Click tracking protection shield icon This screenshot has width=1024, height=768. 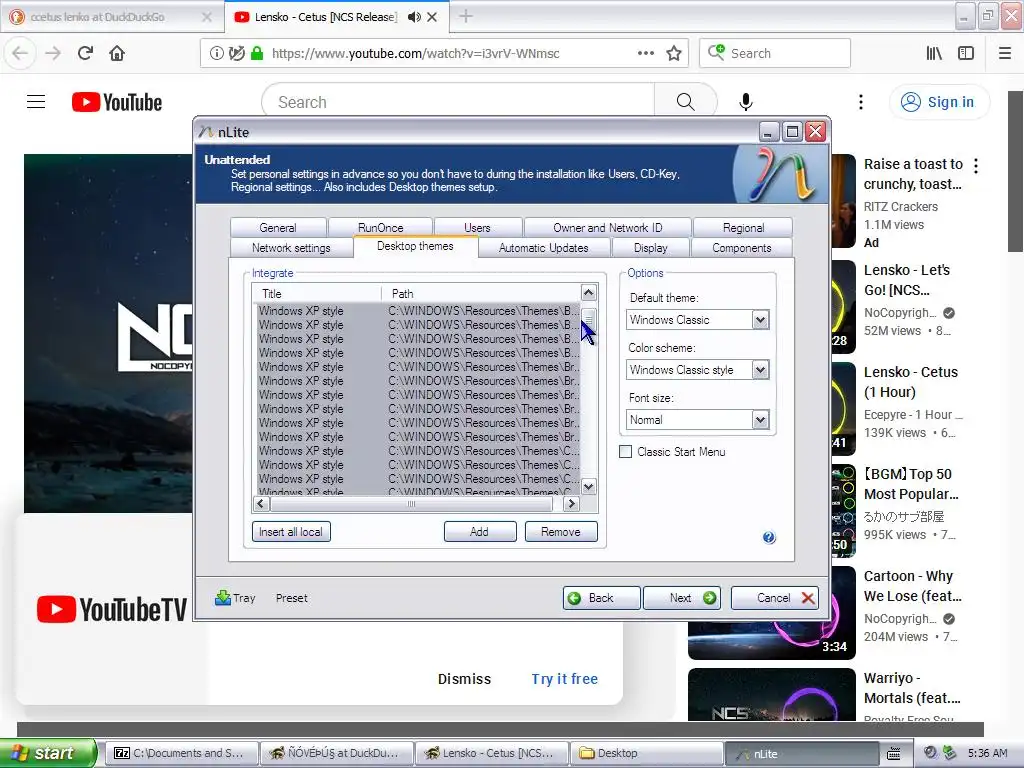click(x=237, y=54)
